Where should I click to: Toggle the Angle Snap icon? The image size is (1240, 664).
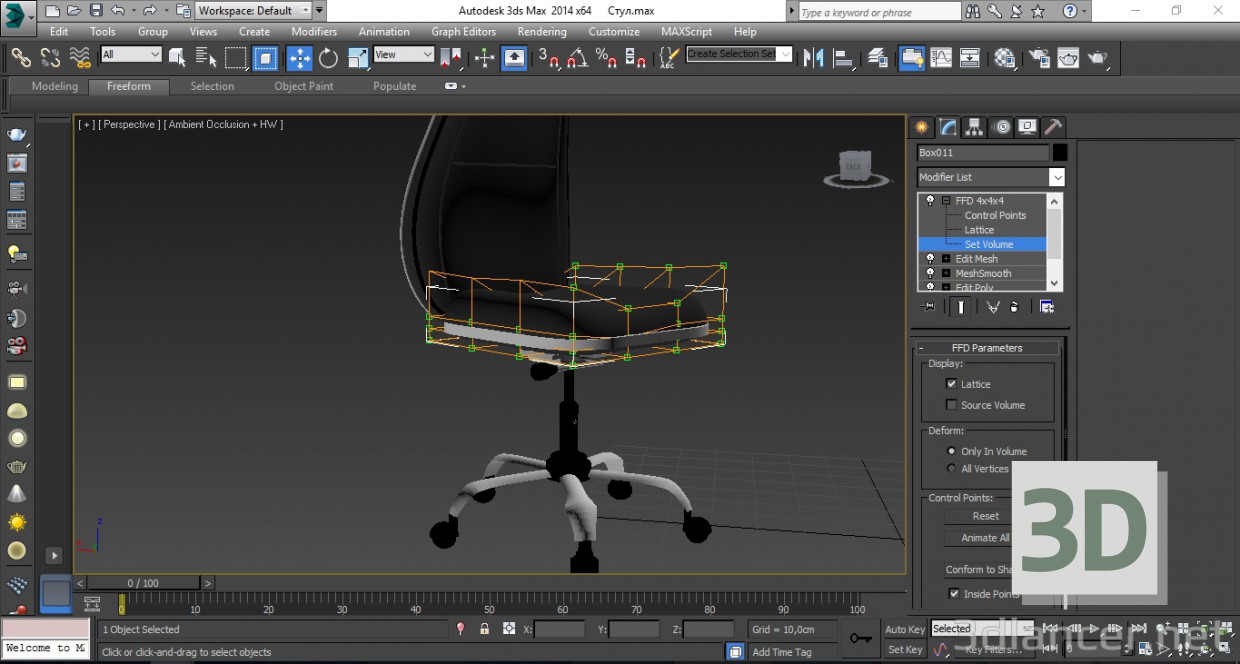point(577,58)
